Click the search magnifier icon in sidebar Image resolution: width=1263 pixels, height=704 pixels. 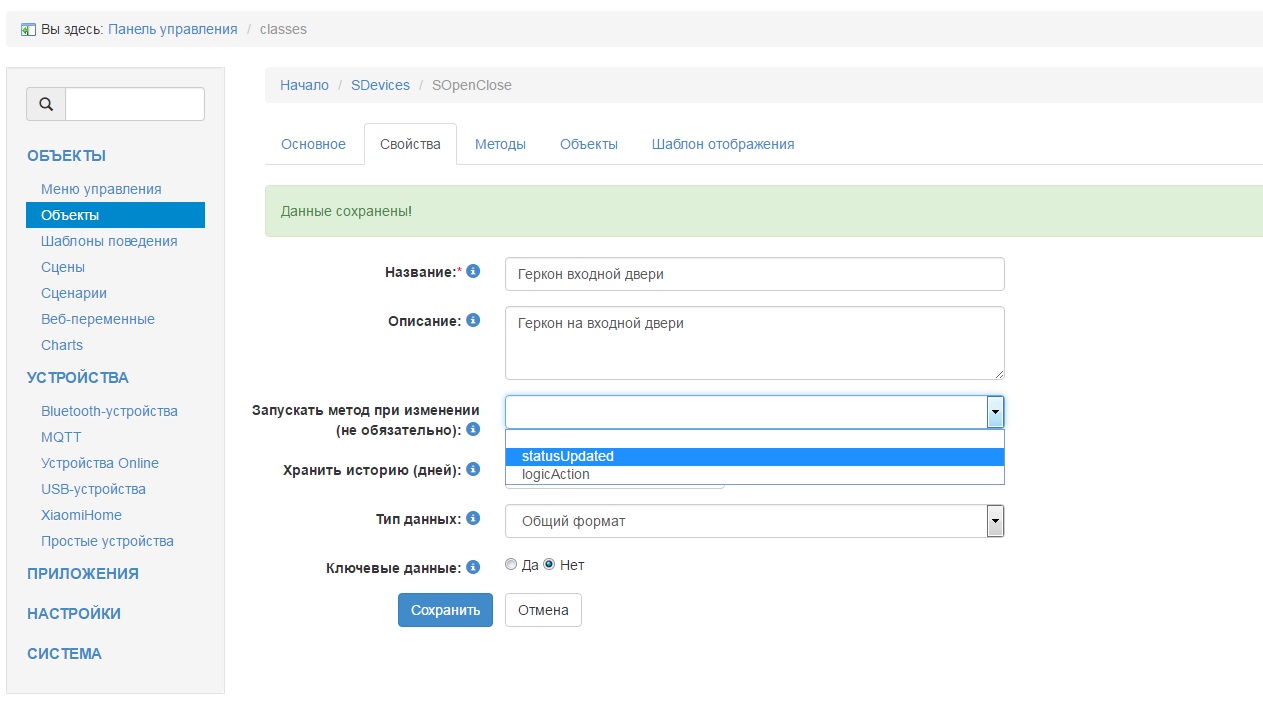pos(46,104)
